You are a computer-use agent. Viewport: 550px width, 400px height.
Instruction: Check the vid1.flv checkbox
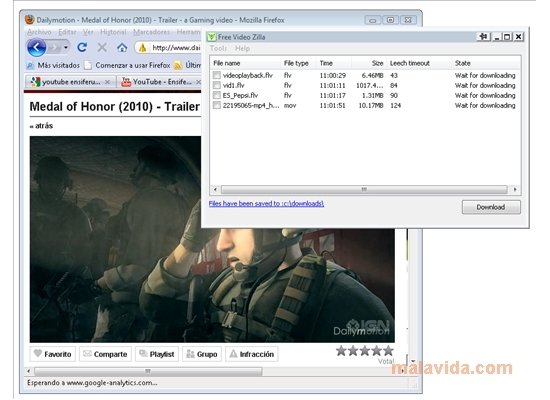coord(217,85)
